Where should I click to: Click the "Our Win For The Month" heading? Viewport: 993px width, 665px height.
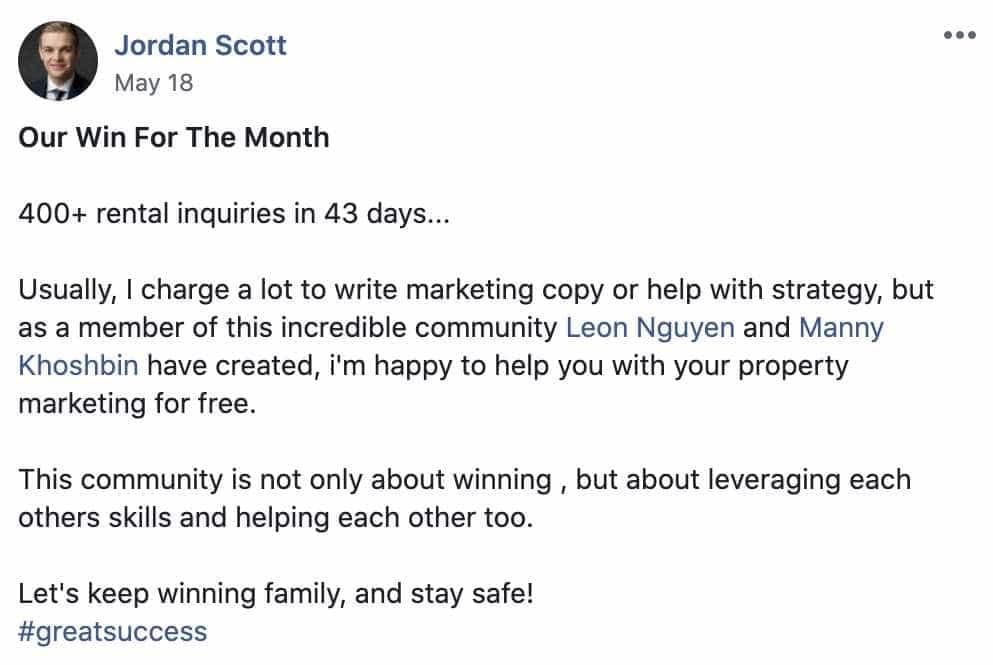(x=174, y=137)
